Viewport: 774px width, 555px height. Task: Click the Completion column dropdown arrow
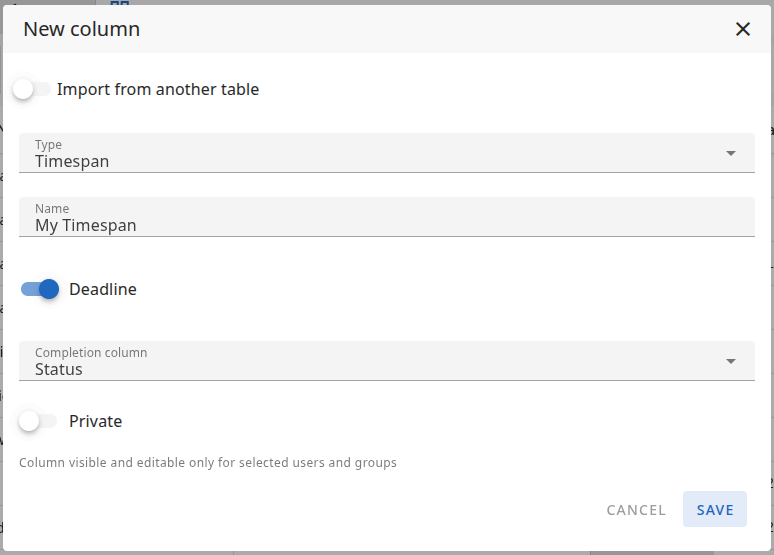[731, 361]
